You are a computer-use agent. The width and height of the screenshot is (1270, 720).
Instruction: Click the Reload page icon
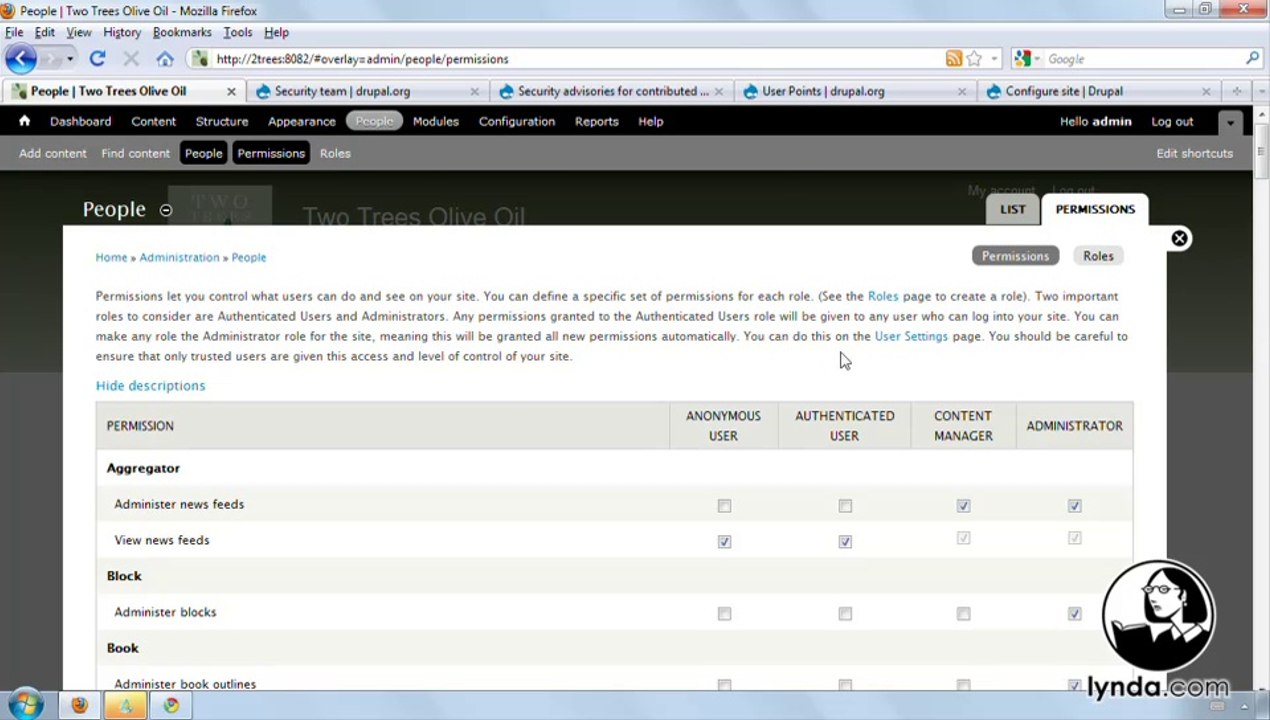[97, 59]
